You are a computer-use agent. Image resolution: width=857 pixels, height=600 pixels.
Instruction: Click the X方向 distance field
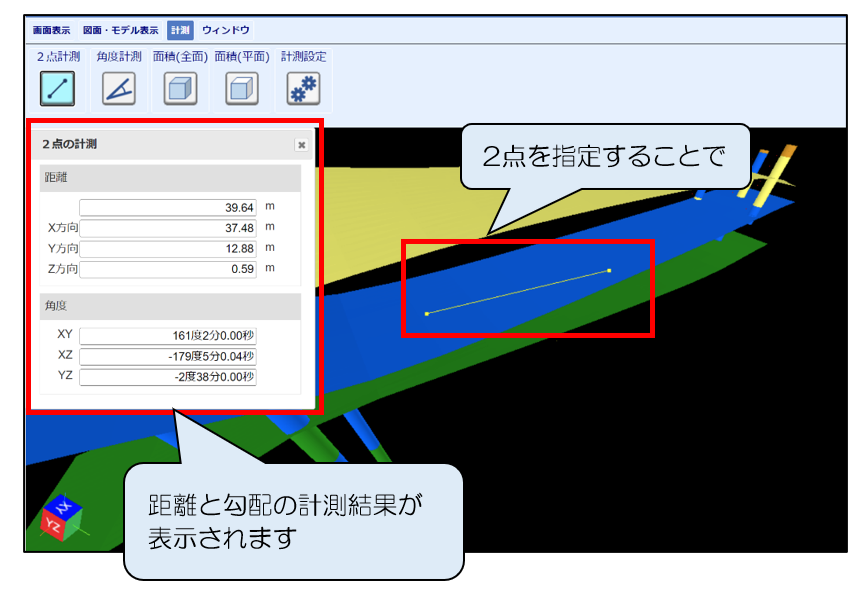(x=168, y=228)
